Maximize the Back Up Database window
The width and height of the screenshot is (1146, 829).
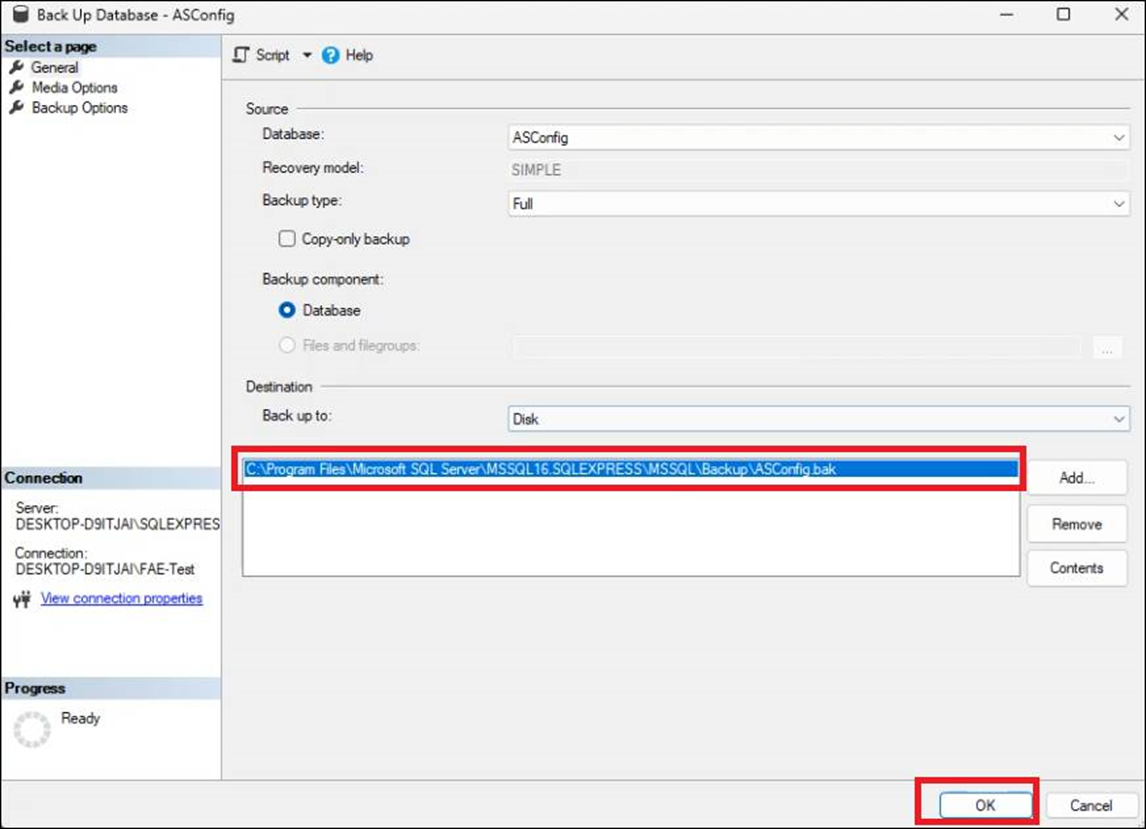tap(1063, 14)
